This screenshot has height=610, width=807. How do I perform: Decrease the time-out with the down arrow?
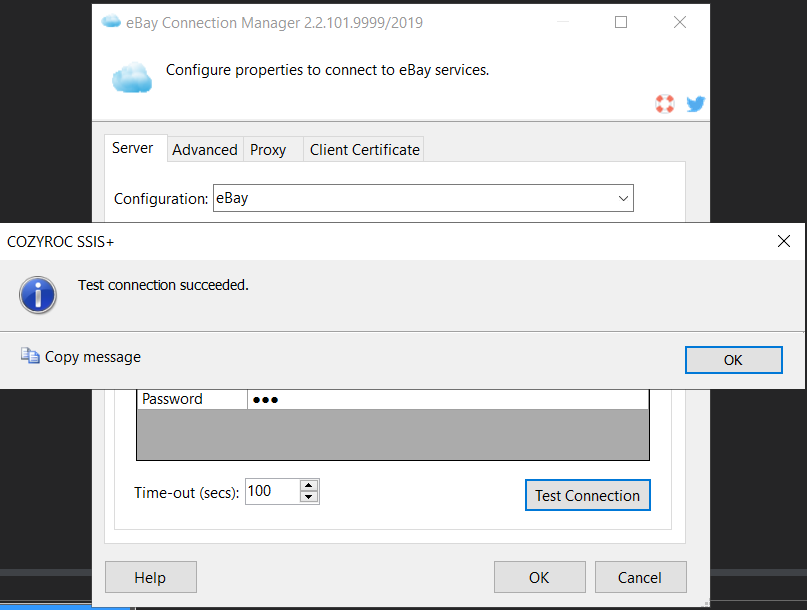tap(309, 497)
